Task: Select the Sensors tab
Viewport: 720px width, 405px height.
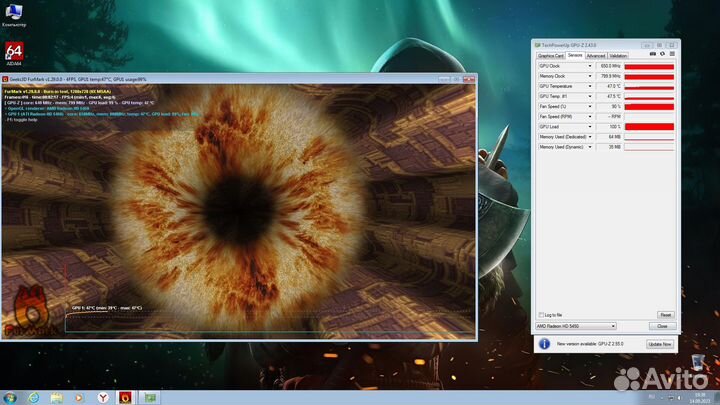Action: coord(575,55)
